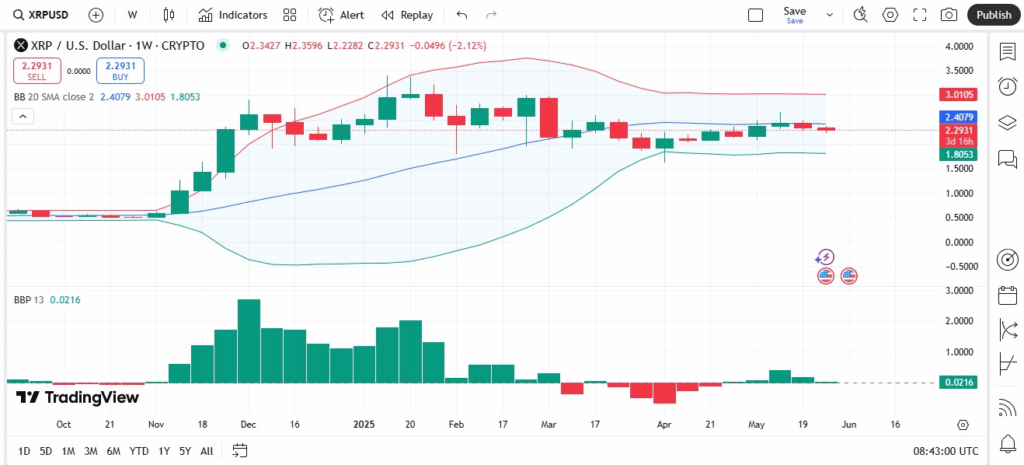Open the candlestick chart style selector

pos(169,14)
